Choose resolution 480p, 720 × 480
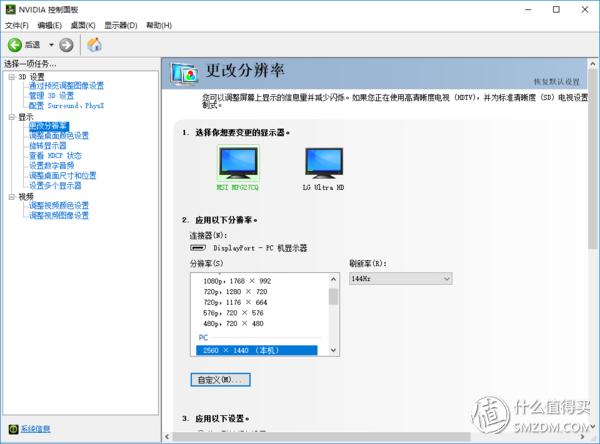600x444 pixels. pyautogui.click(x=233, y=324)
